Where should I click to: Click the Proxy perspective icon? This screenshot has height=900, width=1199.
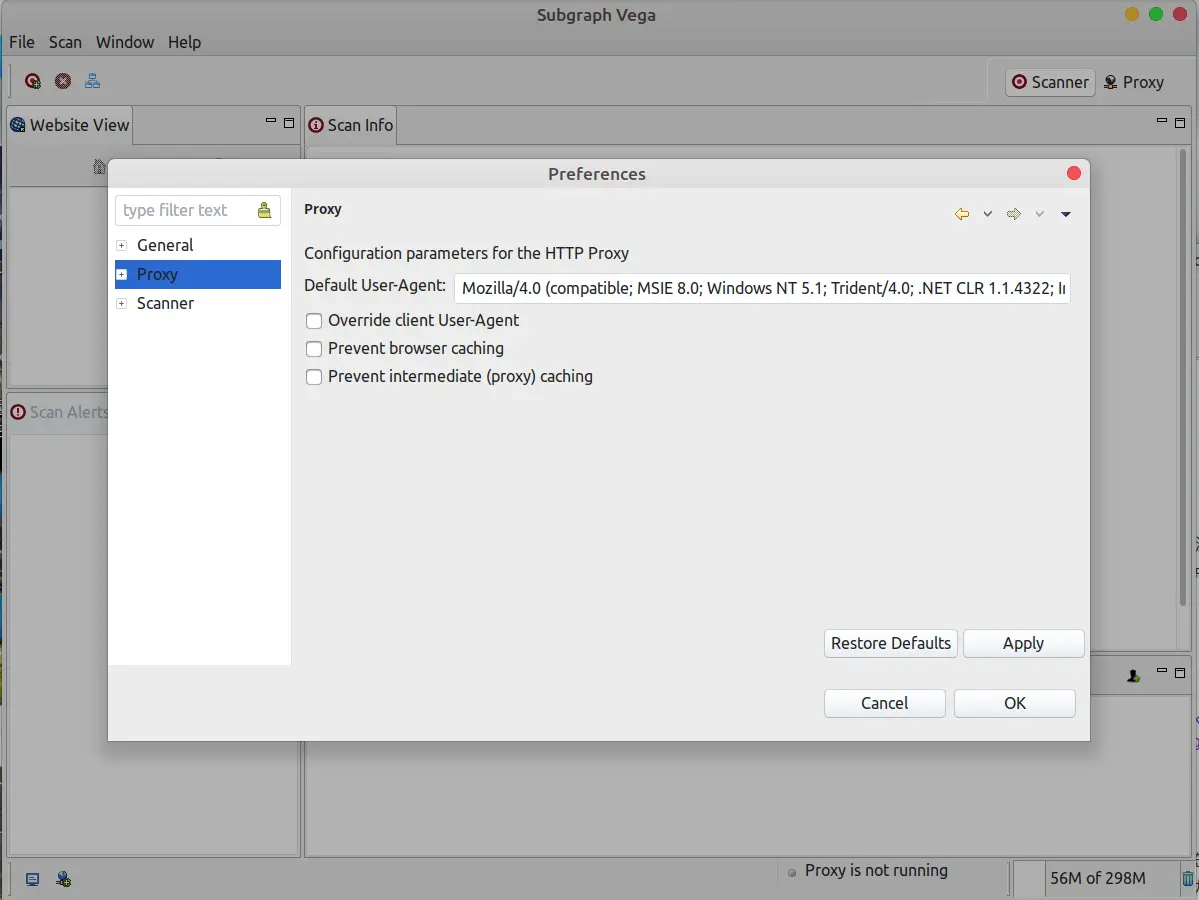coord(1110,82)
